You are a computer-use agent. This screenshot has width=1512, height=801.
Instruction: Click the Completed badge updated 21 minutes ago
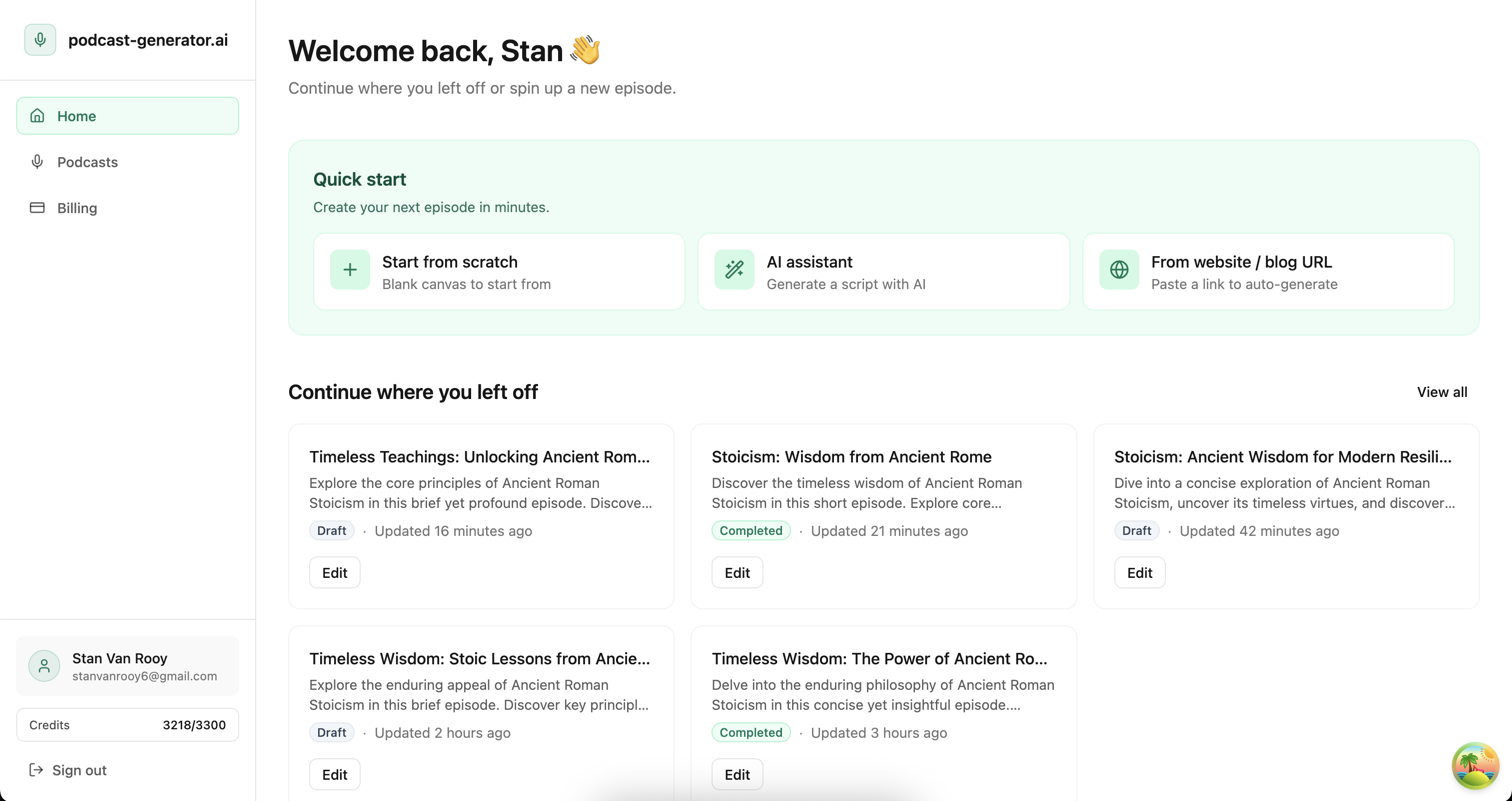[x=751, y=531]
